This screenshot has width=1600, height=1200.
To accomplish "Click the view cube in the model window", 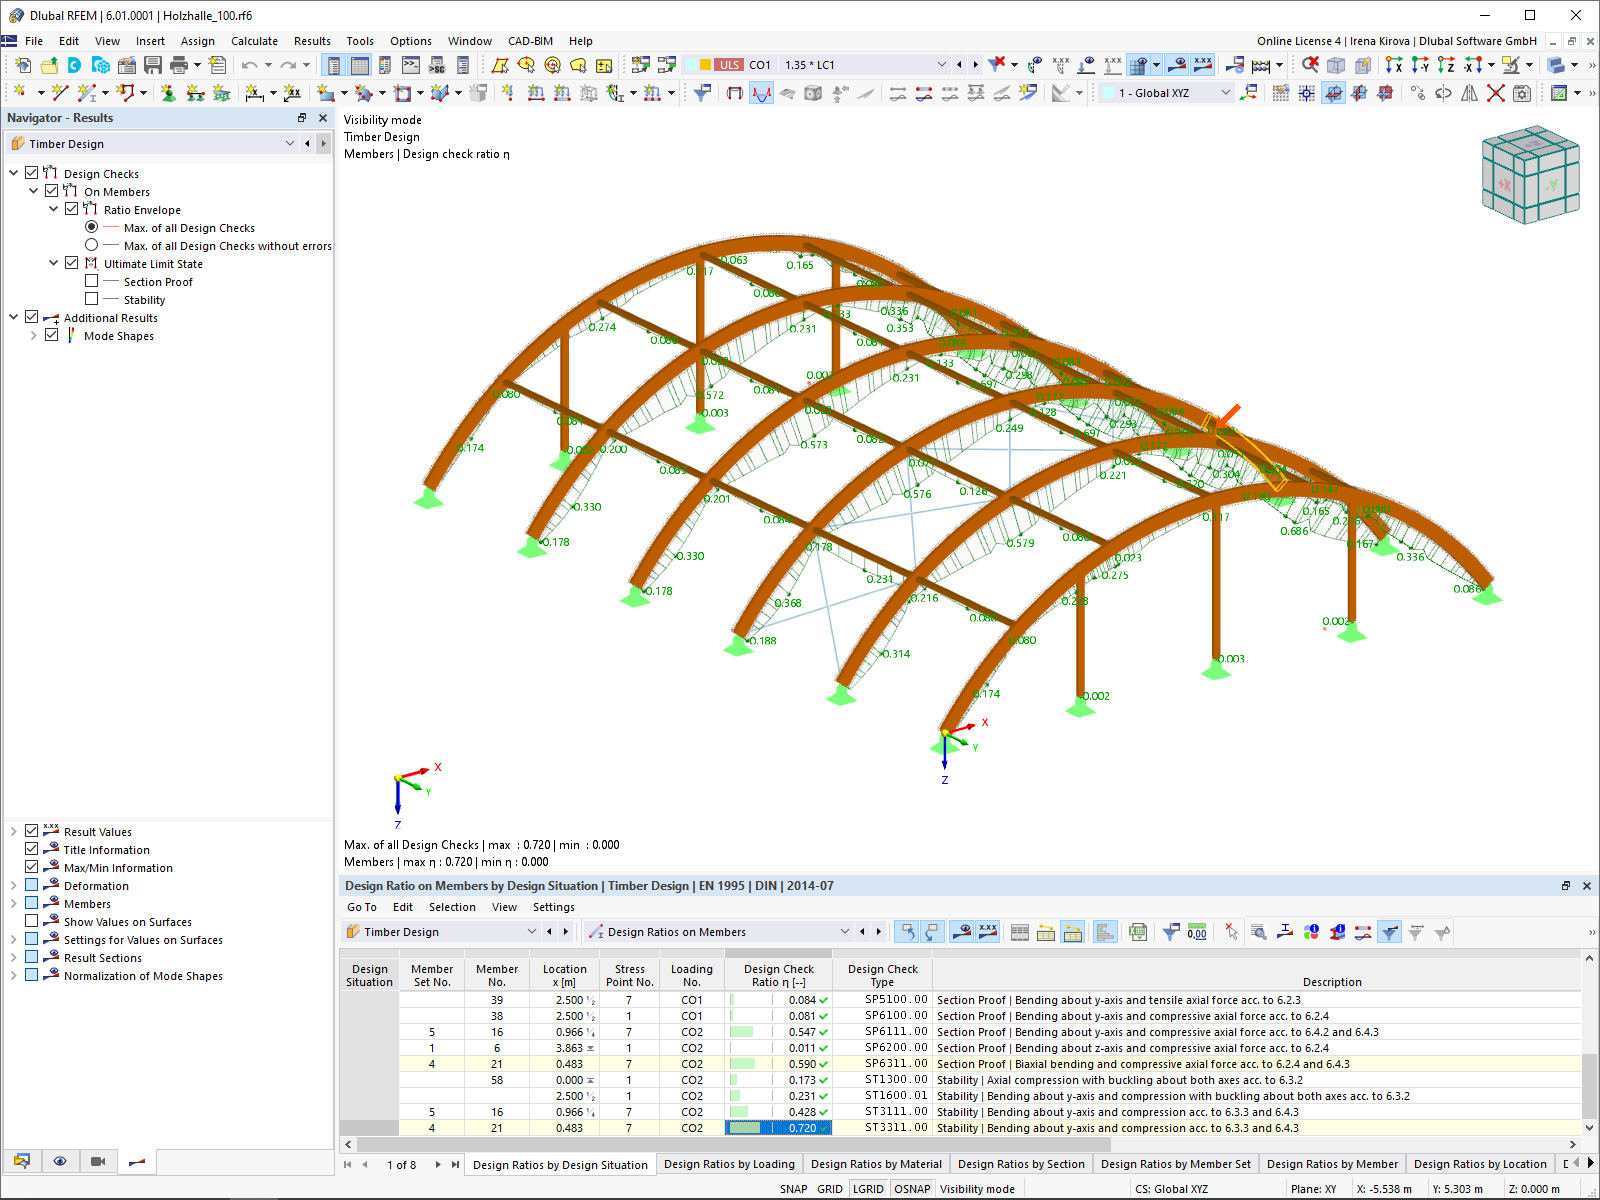I will tap(1531, 174).
